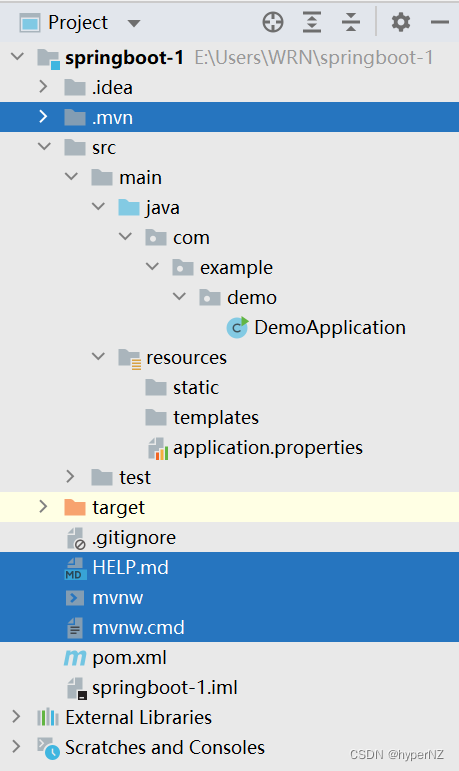
Task: Click the com package icon
Action: point(156,237)
